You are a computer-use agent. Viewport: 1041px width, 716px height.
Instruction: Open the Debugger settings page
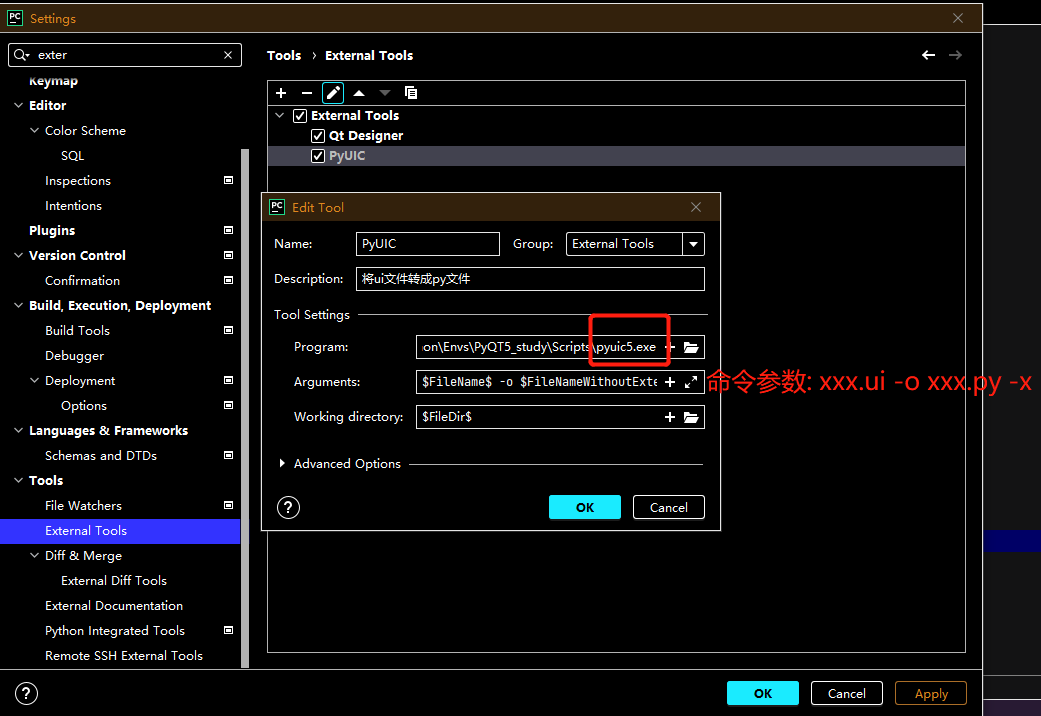pyautogui.click(x=74, y=356)
